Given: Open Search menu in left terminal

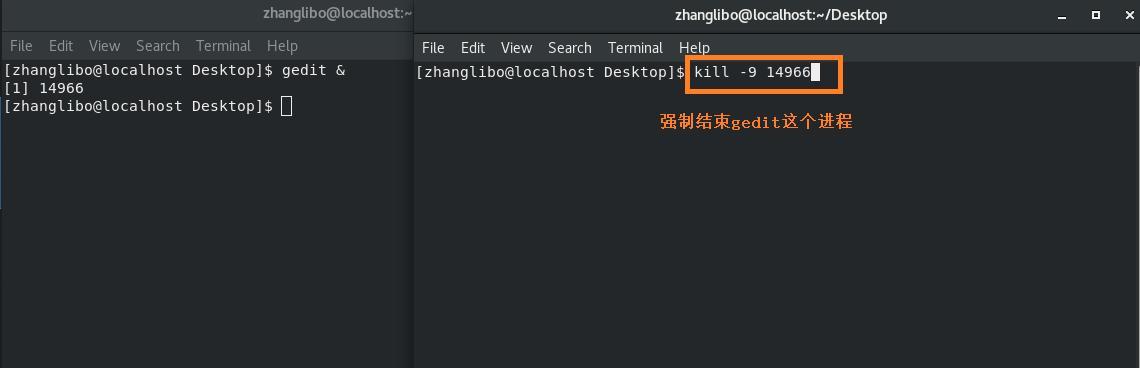Looking at the screenshot, I should (158, 46).
